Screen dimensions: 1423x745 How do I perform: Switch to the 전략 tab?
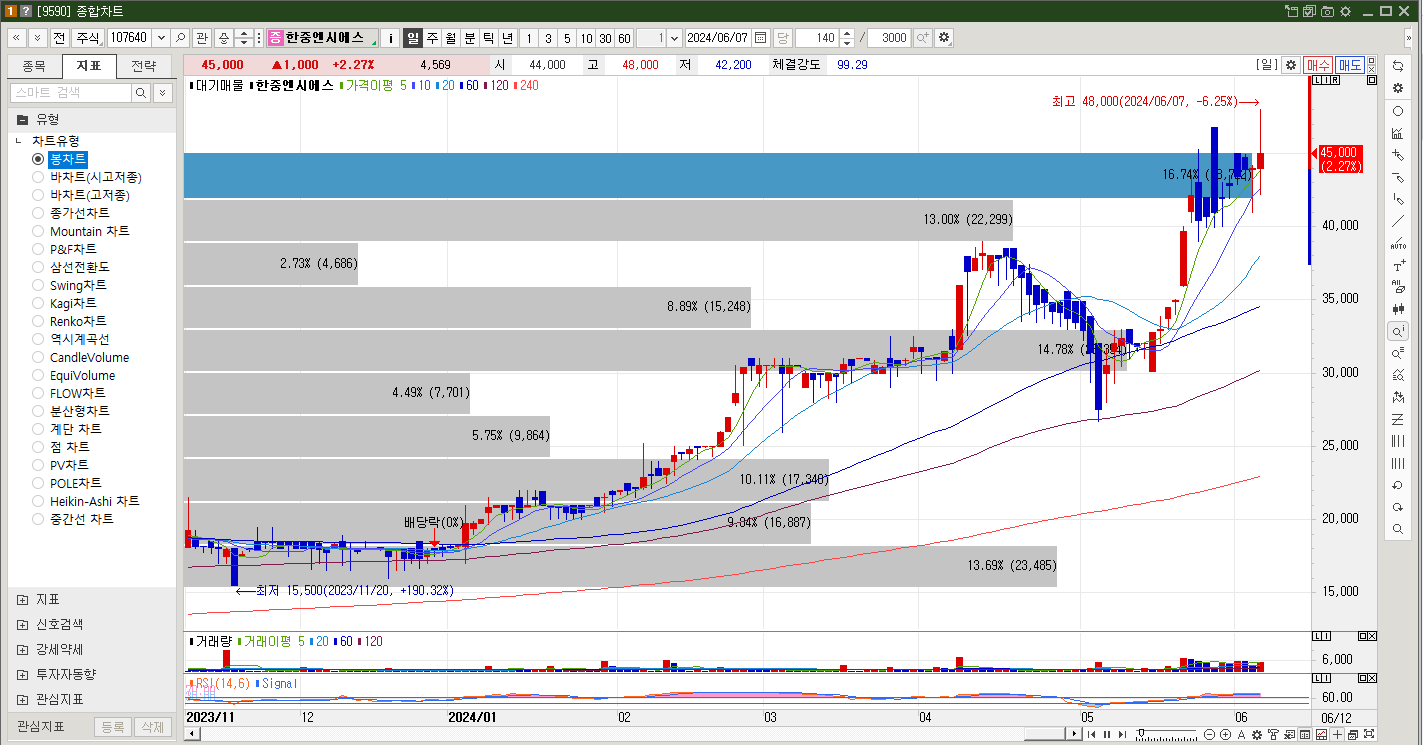point(144,67)
